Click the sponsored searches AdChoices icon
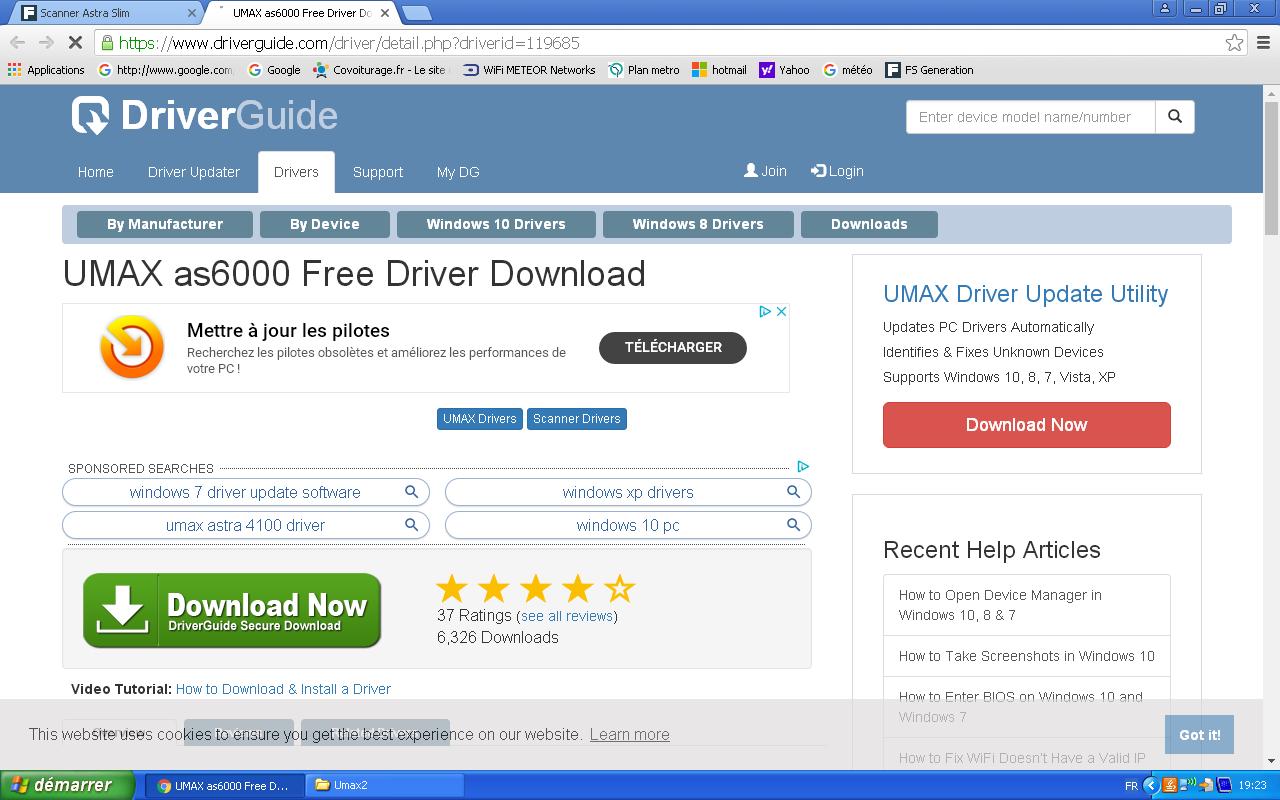This screenshot has width=1280, height=800. [803, 466]
